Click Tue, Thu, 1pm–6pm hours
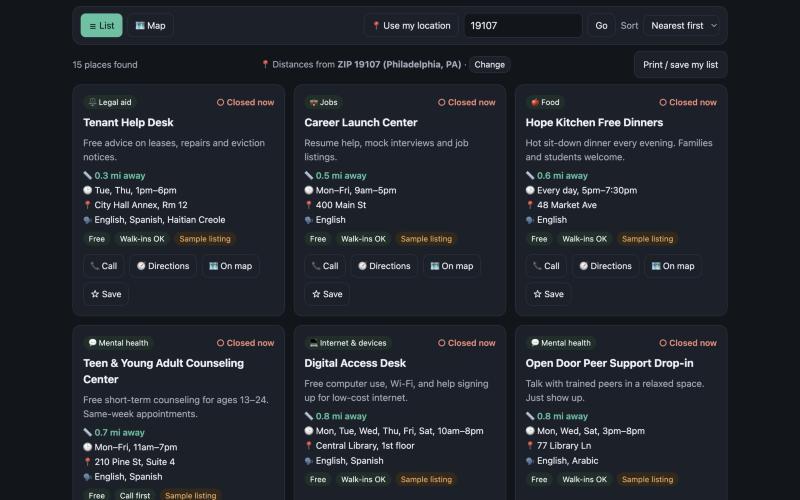800x500 pixels. click(x=135, y=190)
